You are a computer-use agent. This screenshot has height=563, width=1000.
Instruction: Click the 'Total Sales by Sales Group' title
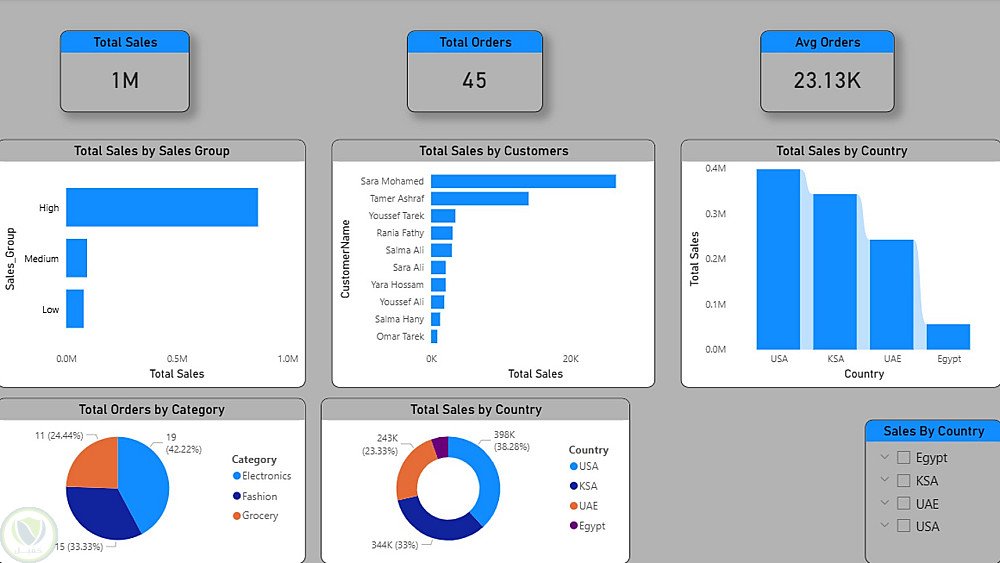pyautogui.click(x=152, y=150)
